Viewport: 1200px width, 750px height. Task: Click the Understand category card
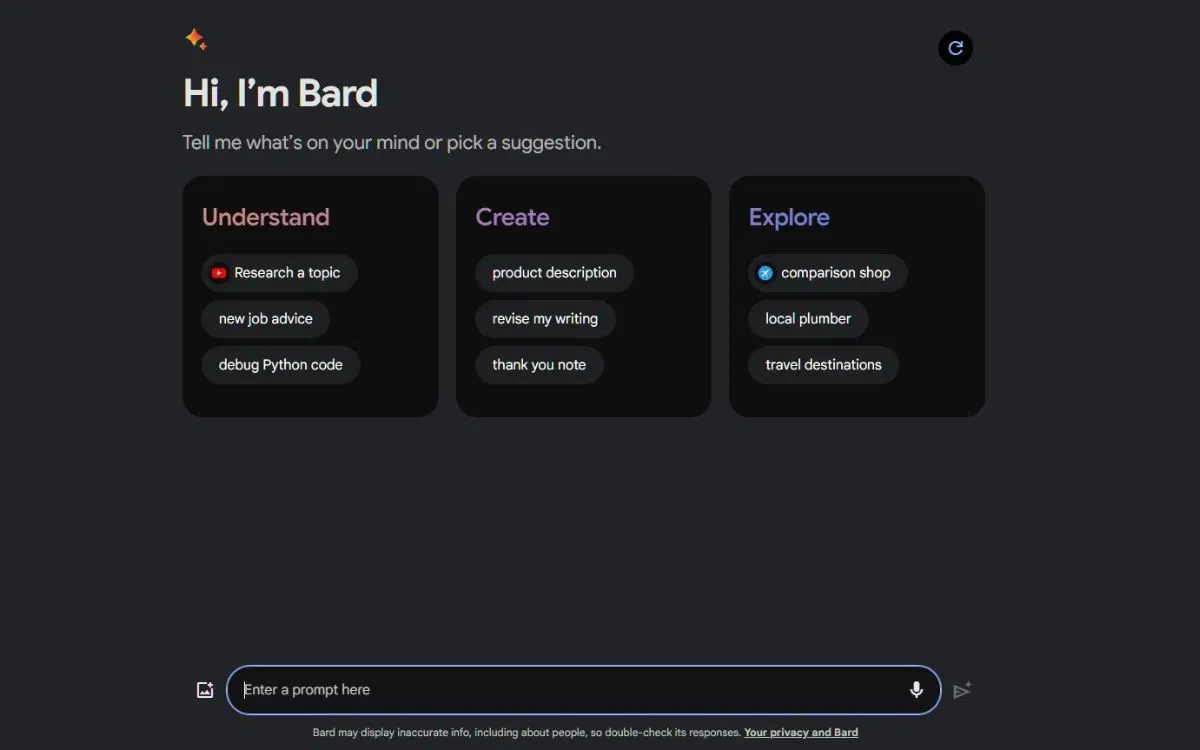click(x=310, y=296)
